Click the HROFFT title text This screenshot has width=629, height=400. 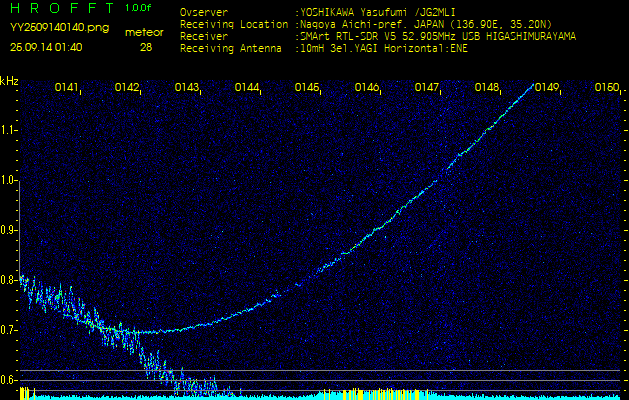63,8
